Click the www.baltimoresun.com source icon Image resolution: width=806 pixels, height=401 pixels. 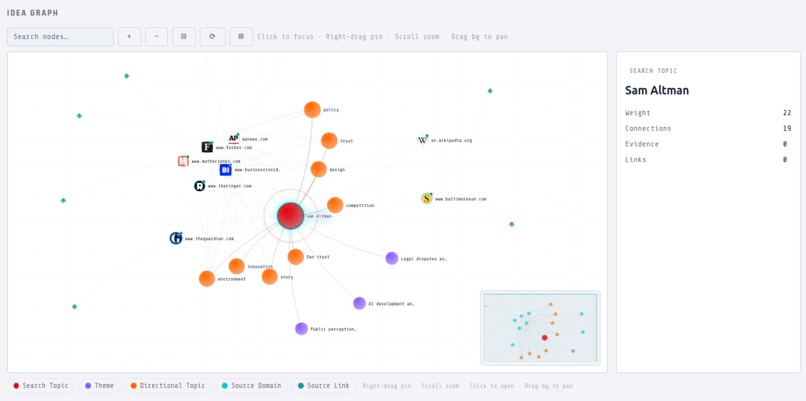[427, 198]
